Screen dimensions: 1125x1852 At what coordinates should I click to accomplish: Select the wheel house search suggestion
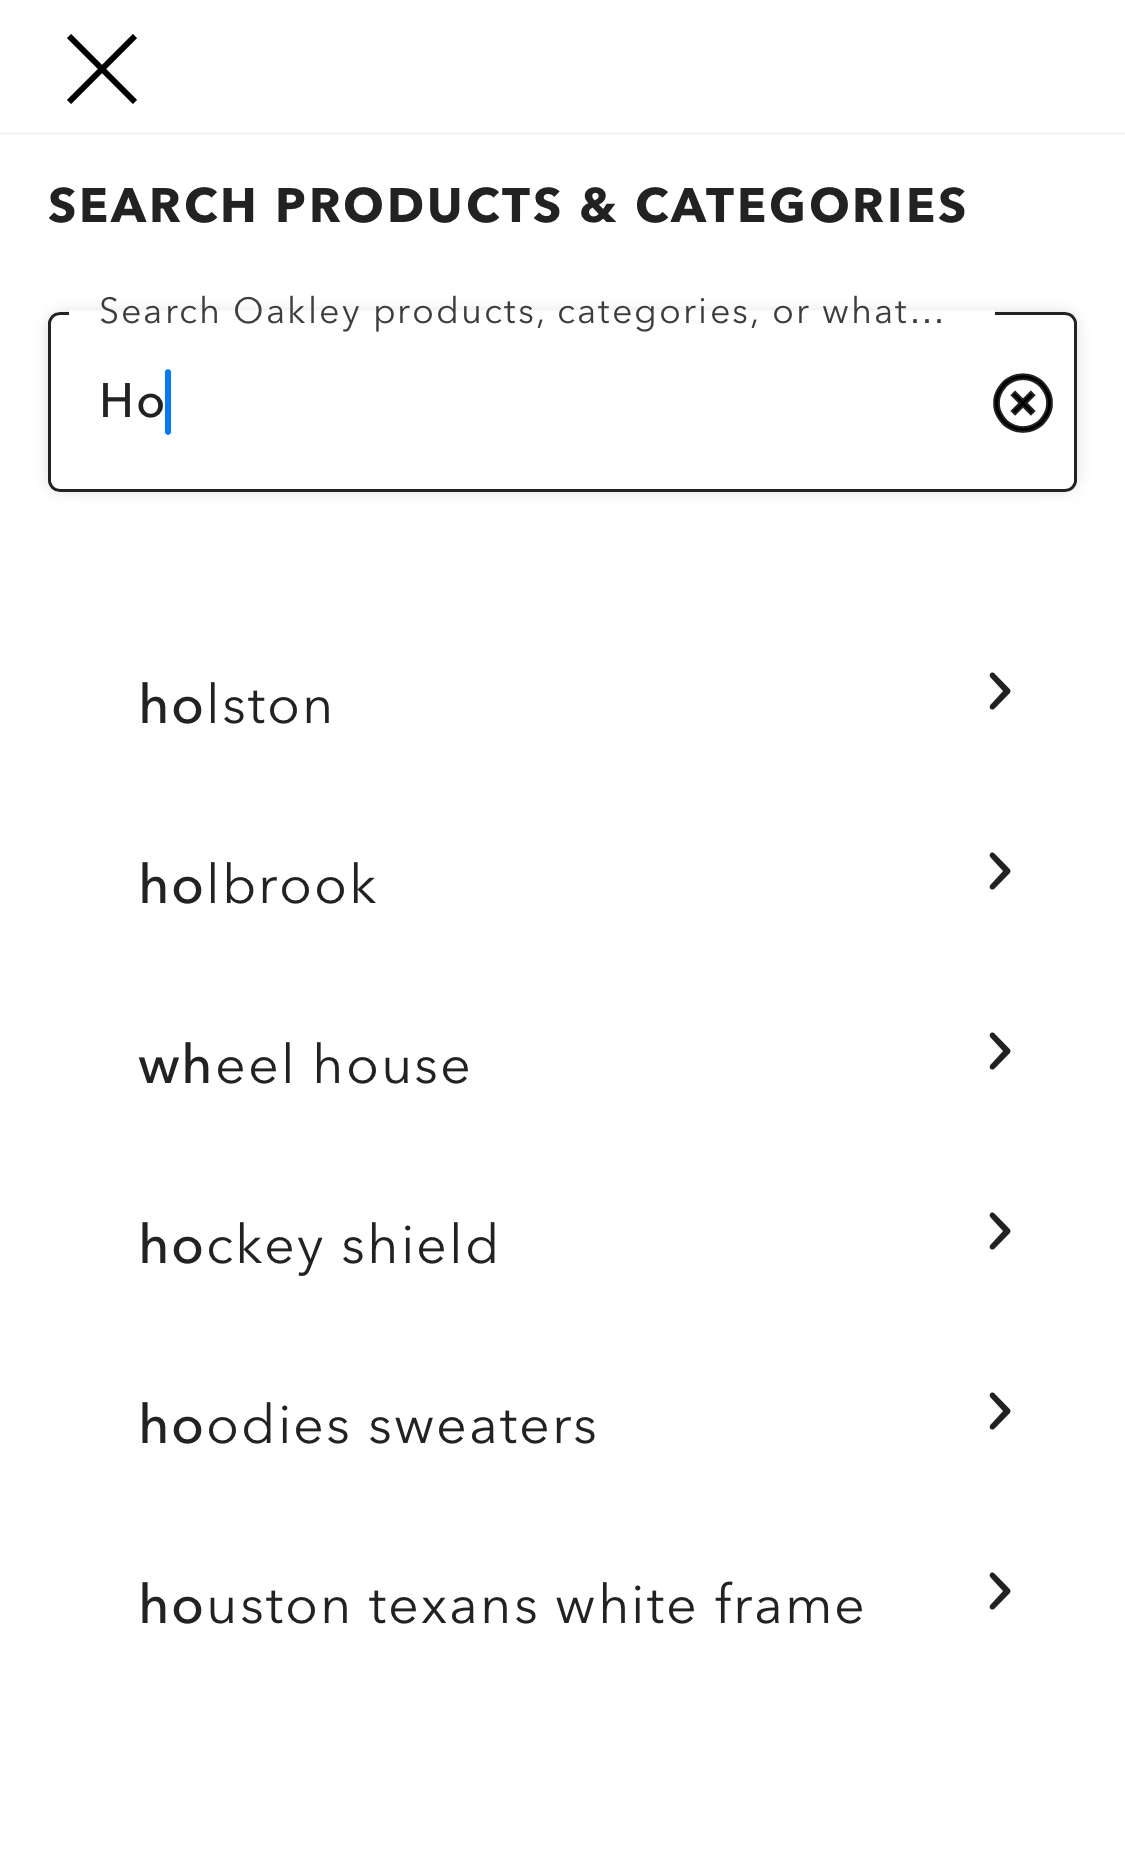click(x=305, y=1065)
